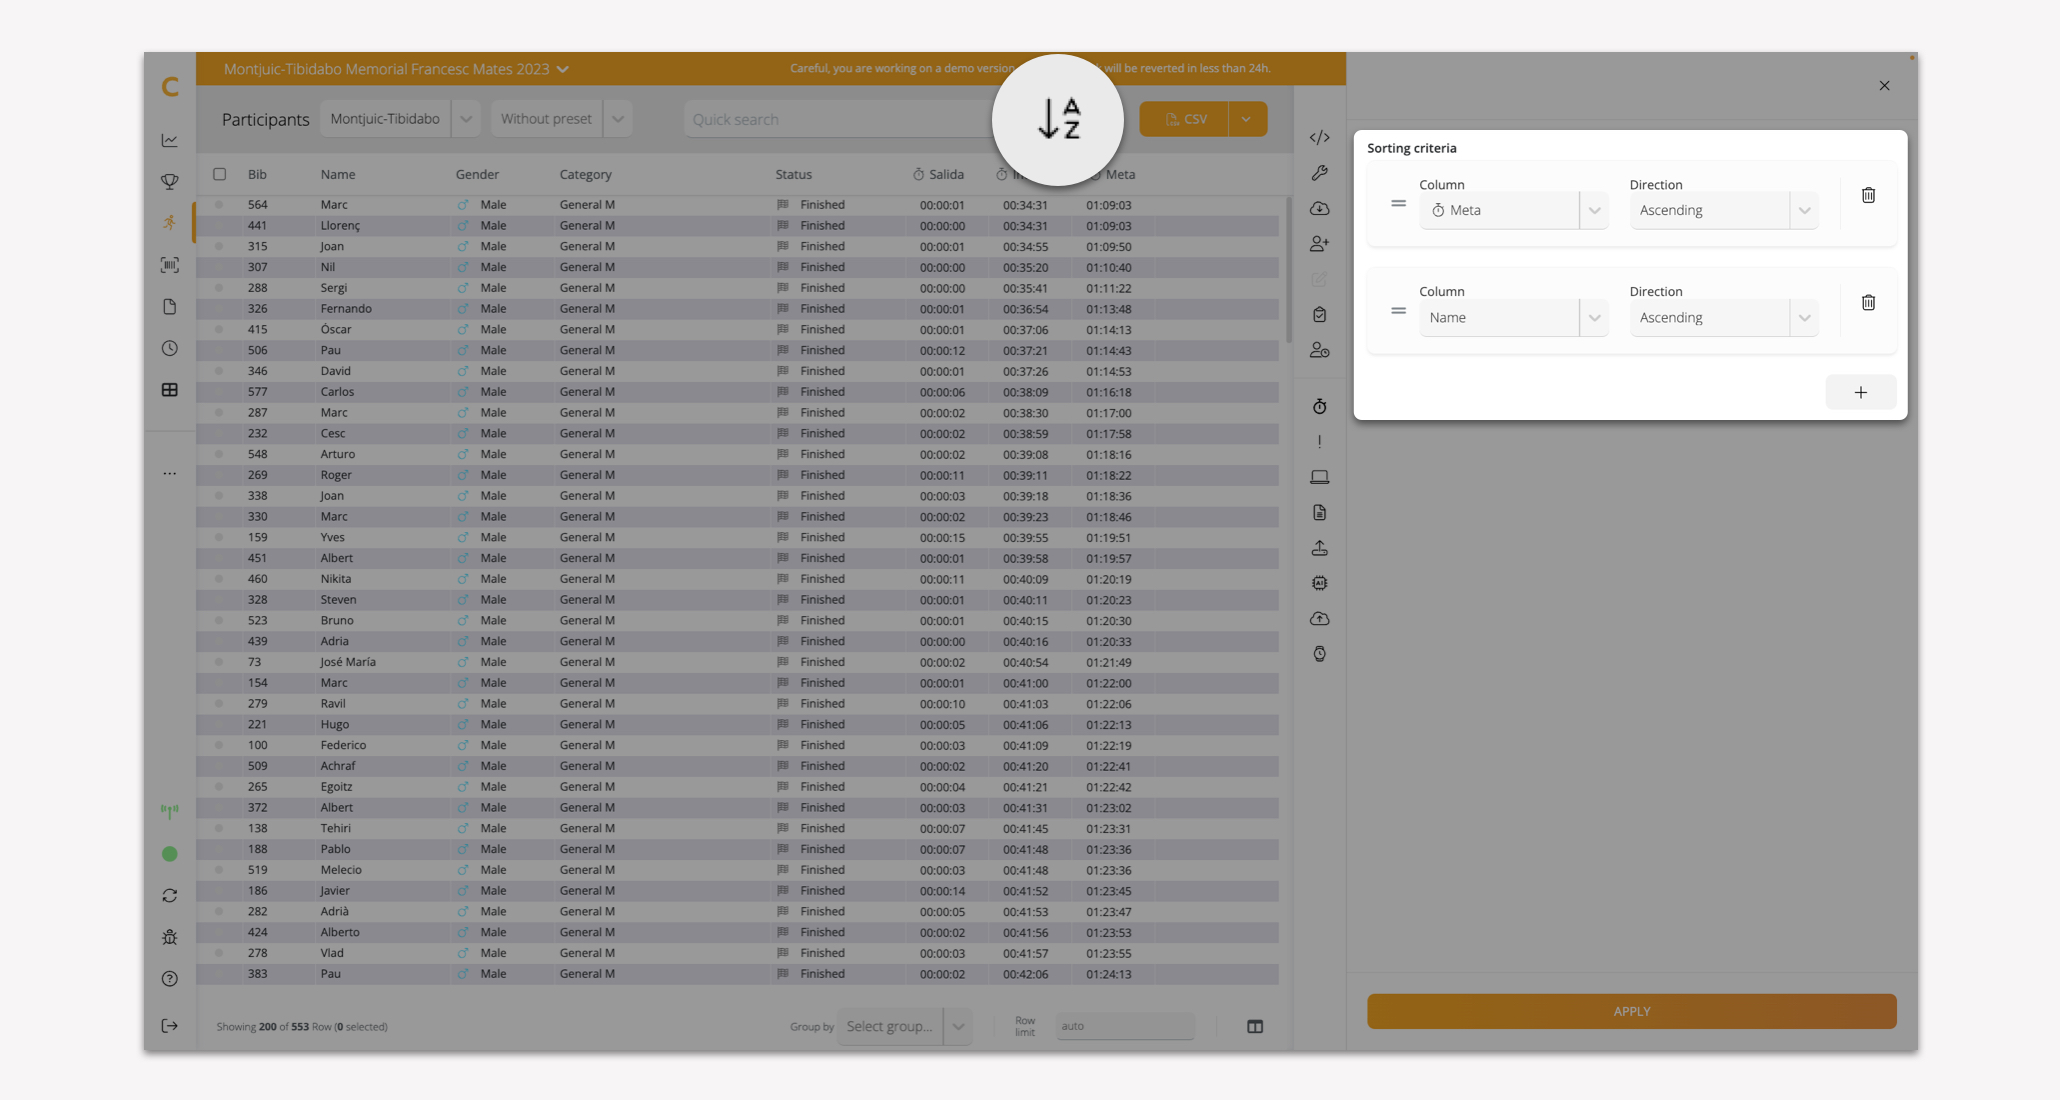The width and height of the screenshot is (2060, 1100).
Task: Open the code embed icon in right toolbar
Action: tap(1320, 137)
